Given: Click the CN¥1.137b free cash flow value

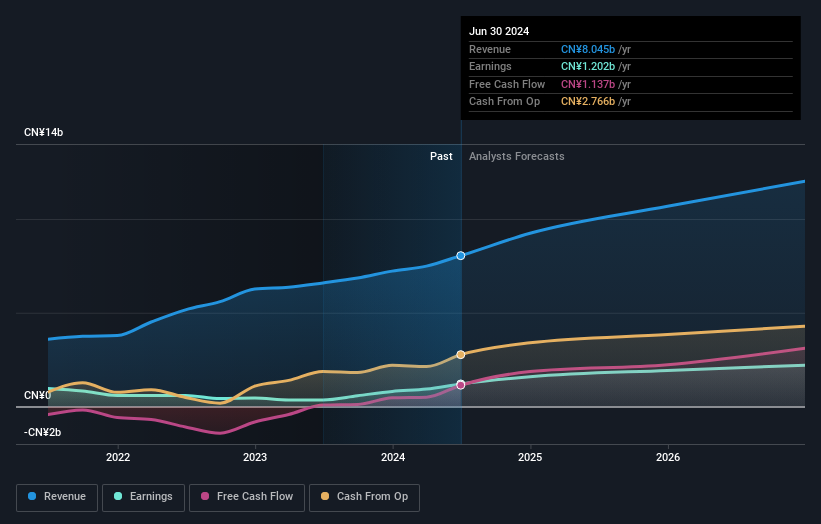Looking at the screenshot, I should (x=588, y=84).
